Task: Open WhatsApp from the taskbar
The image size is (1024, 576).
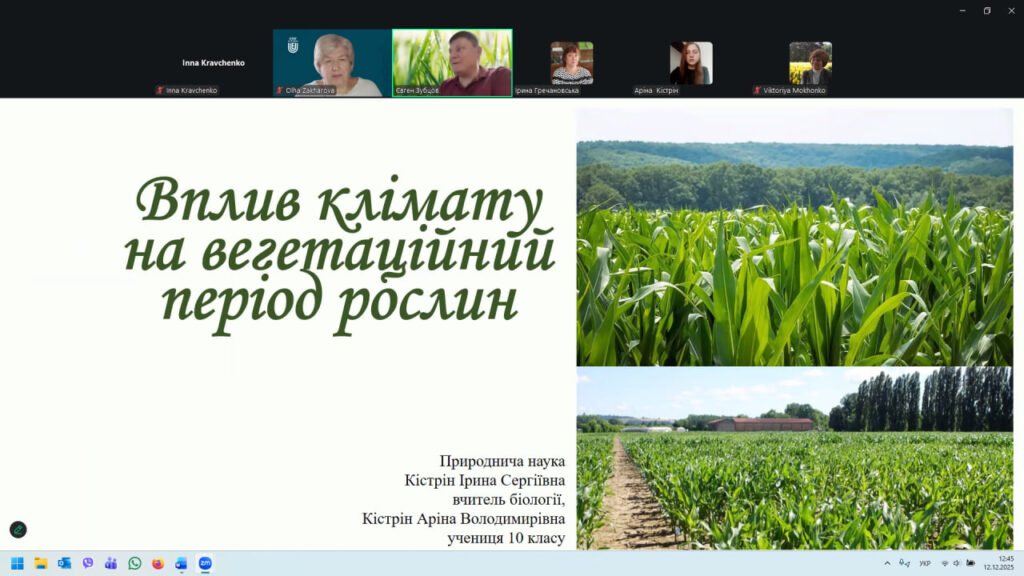Action: click(x=135, y=563)
